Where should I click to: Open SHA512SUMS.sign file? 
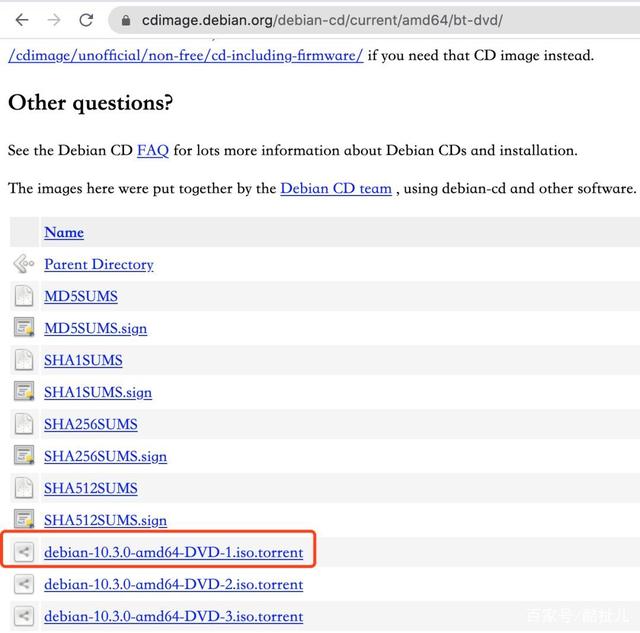point(105,521)
